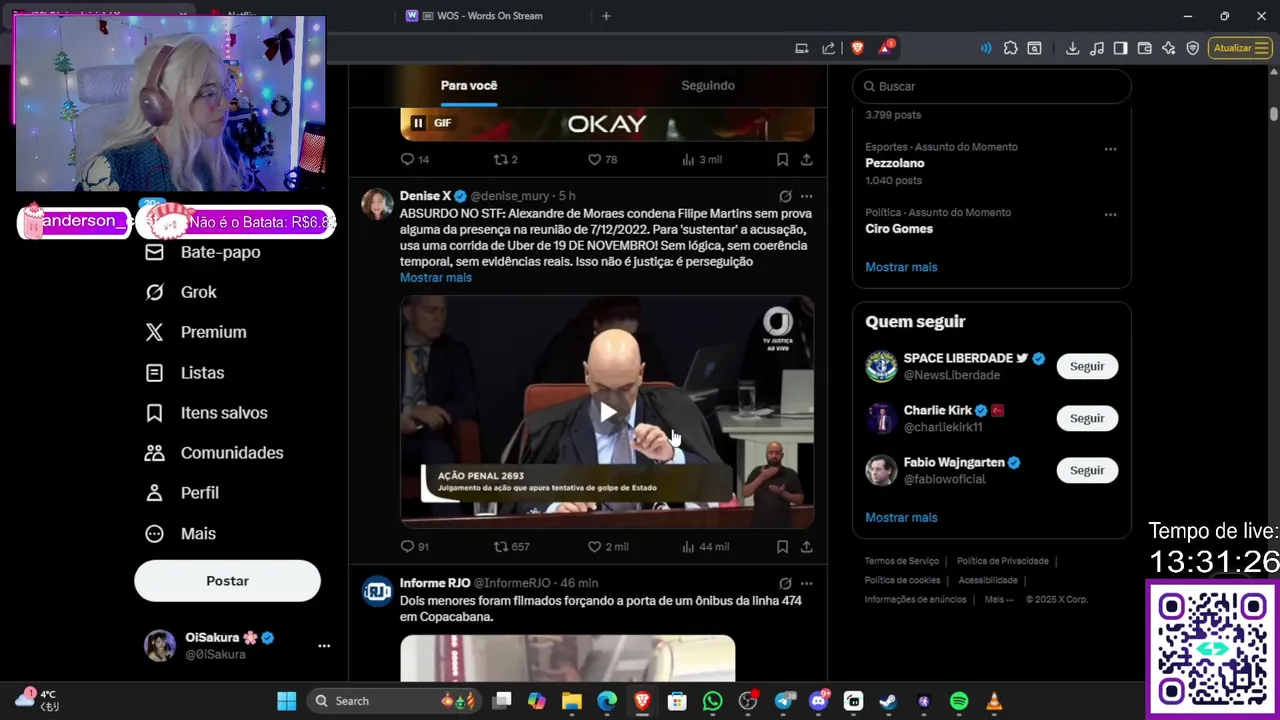Like Denise X post with 2 mil likes
The height and width of the screenshot is (720, 1280).
click(x=608, y=546)
